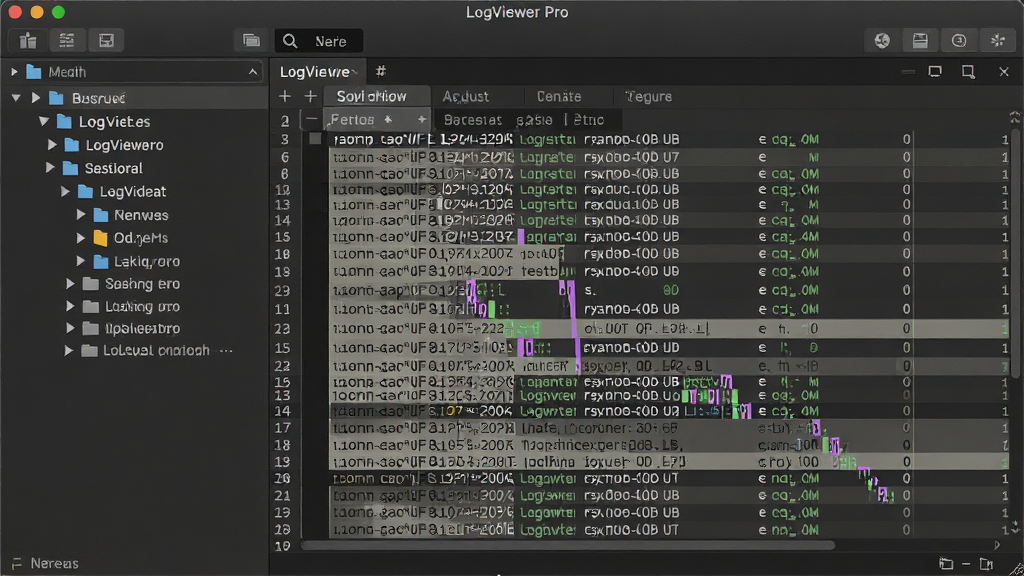The height and width of the screenshot is (576, 1024).
Task: Expand the Lakiq,roro folder arrow
Action: pyautogui.click(x=80, y=261)
